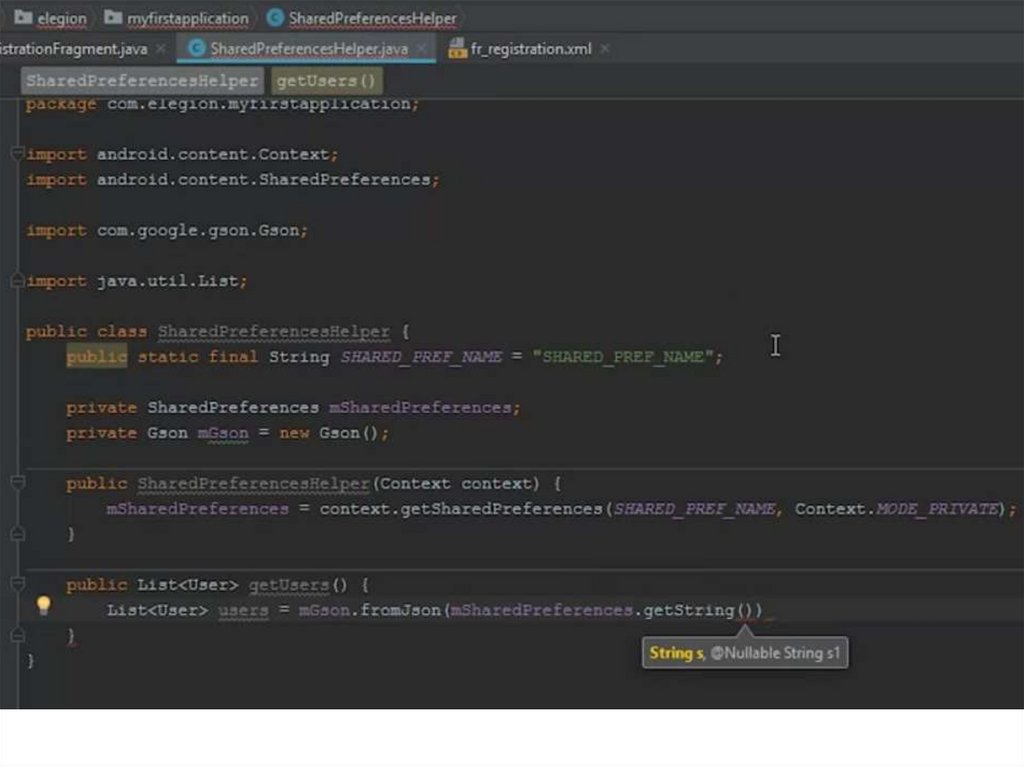Close the SharedPreferencesHelper.java tab

pyautogui.click(x=422, y=48)
